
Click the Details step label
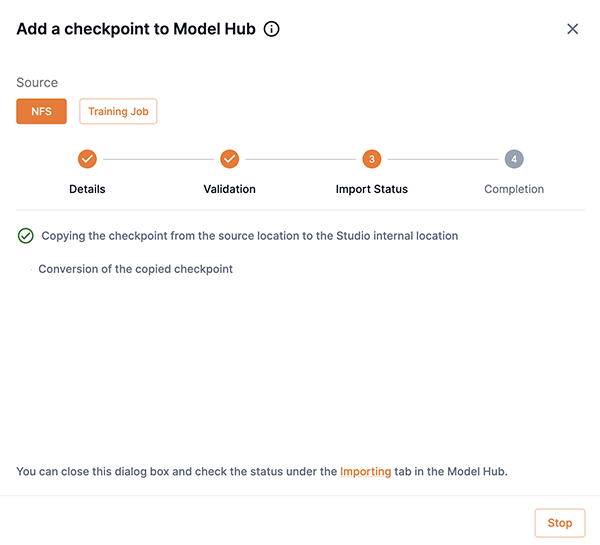(87, 189)
